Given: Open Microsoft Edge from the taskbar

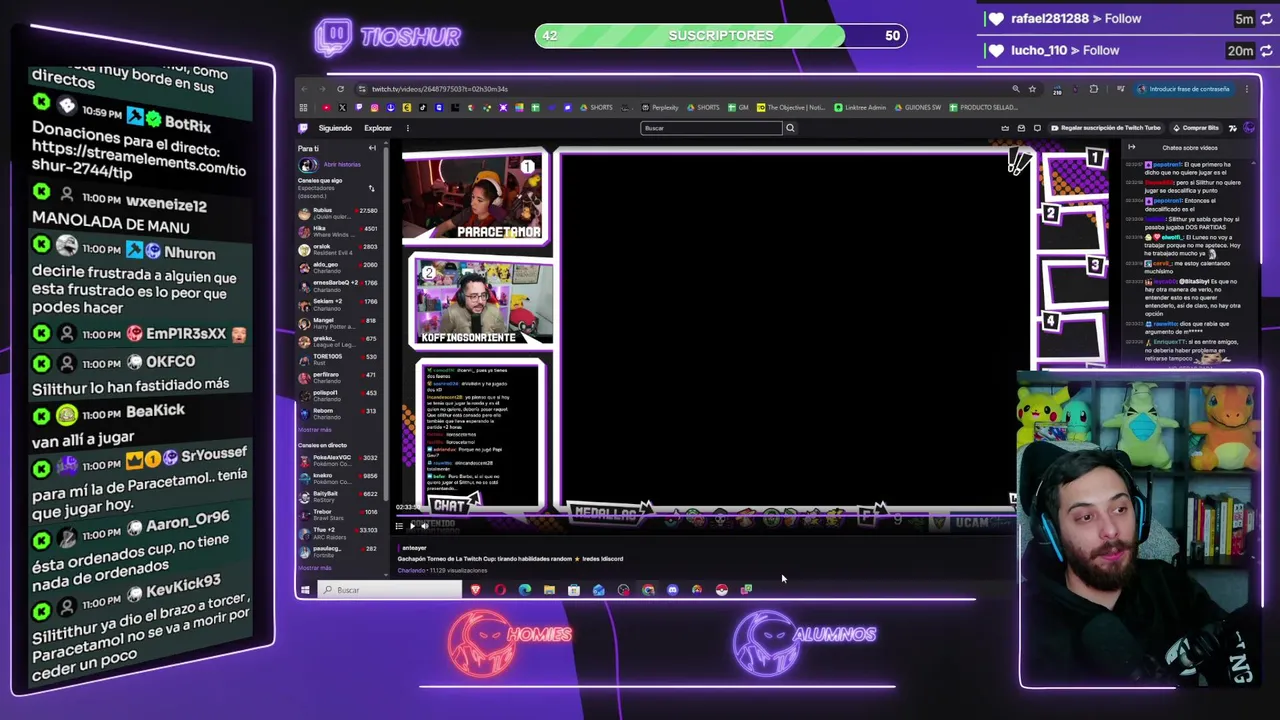Looking at the screenshot, I should pyautogui.click(x=525, y=590).
